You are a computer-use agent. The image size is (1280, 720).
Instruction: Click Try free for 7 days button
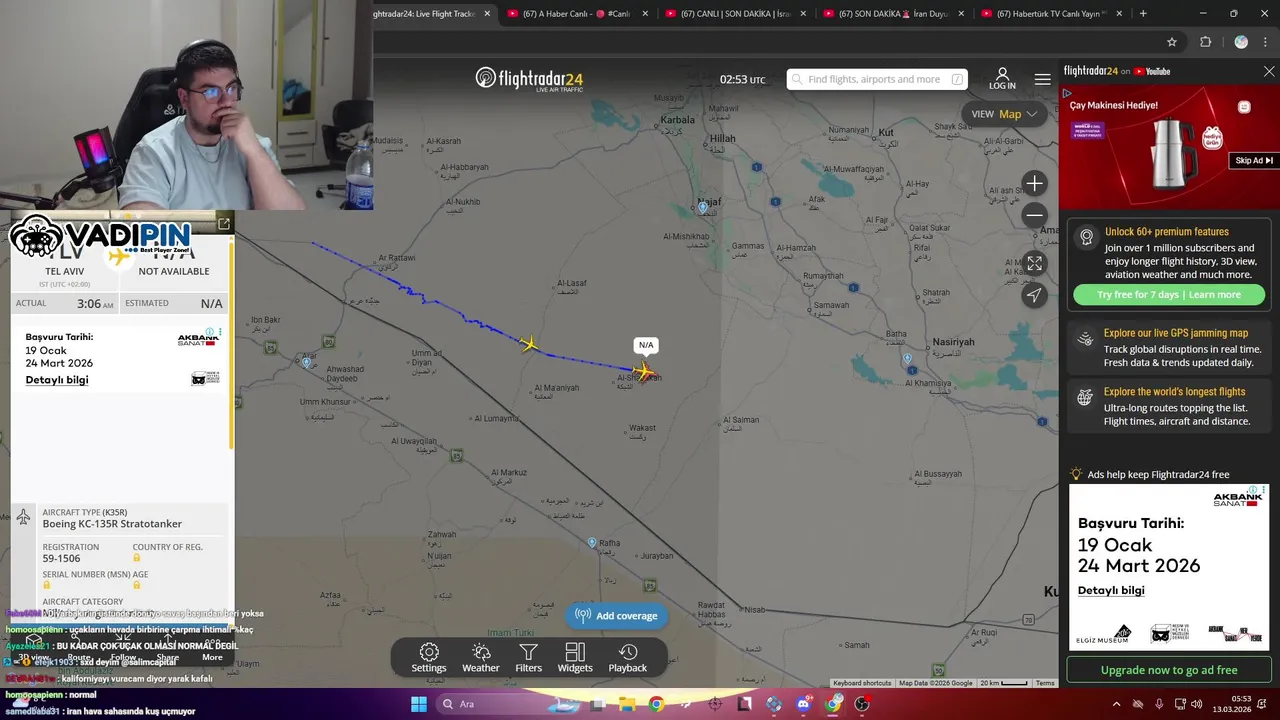(x=1168, y=295)
